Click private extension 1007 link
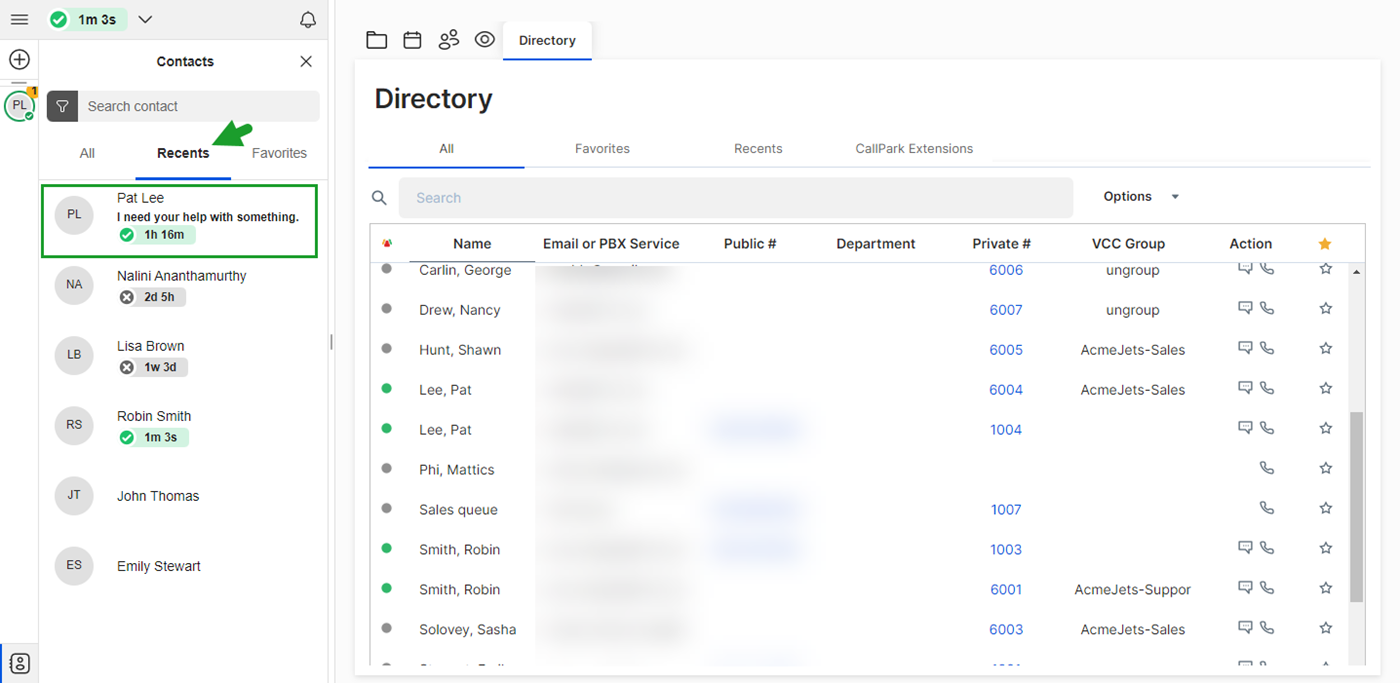The height and width of the screenshot is (683, 1400). [1006, 510]
